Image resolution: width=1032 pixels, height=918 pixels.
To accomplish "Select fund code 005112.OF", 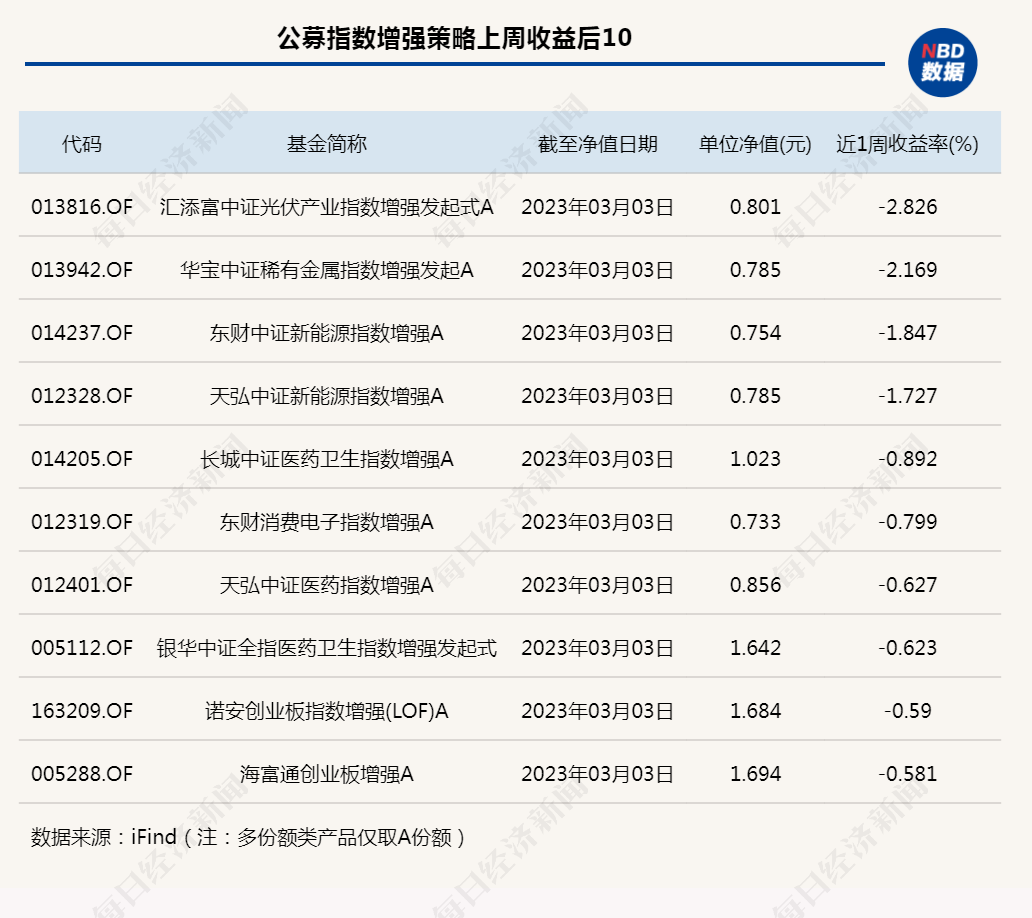I will [82, 648].
